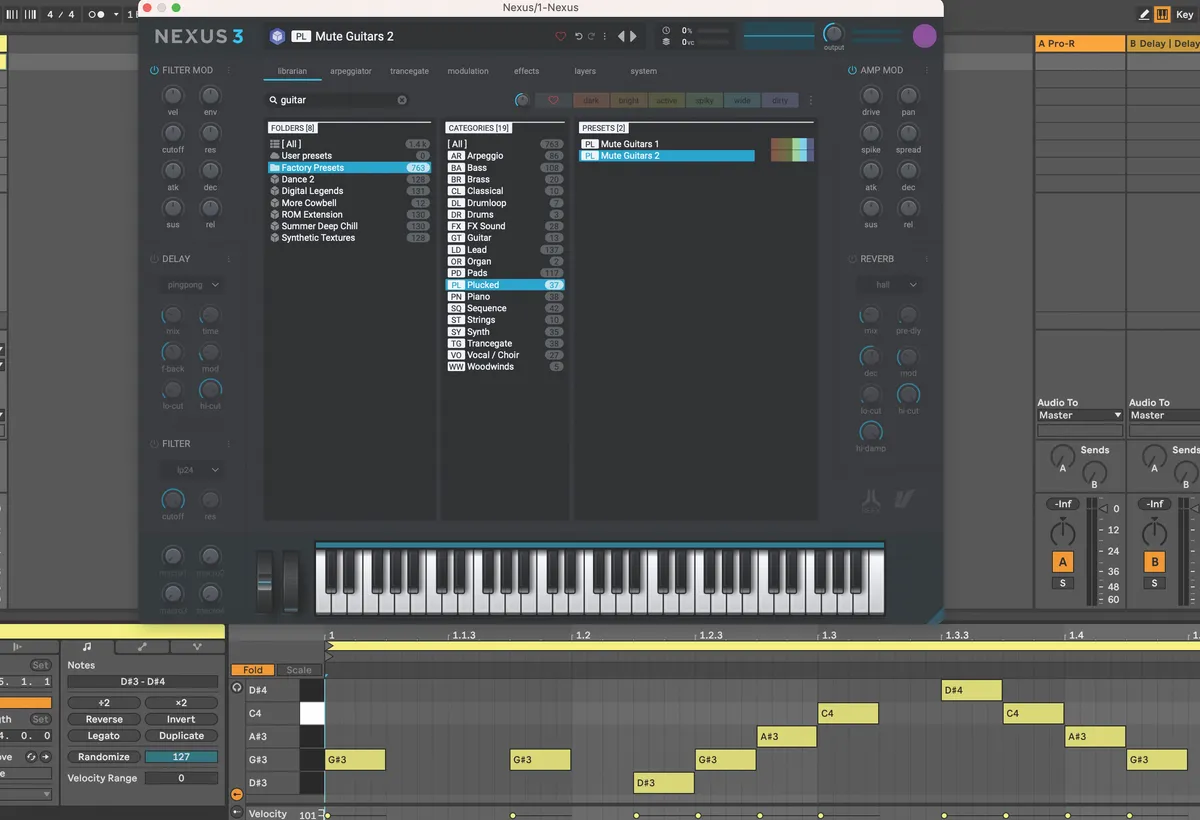Click the guitar search field
Viewport: 1200px width, 820px height.
(x=337, y=100)
